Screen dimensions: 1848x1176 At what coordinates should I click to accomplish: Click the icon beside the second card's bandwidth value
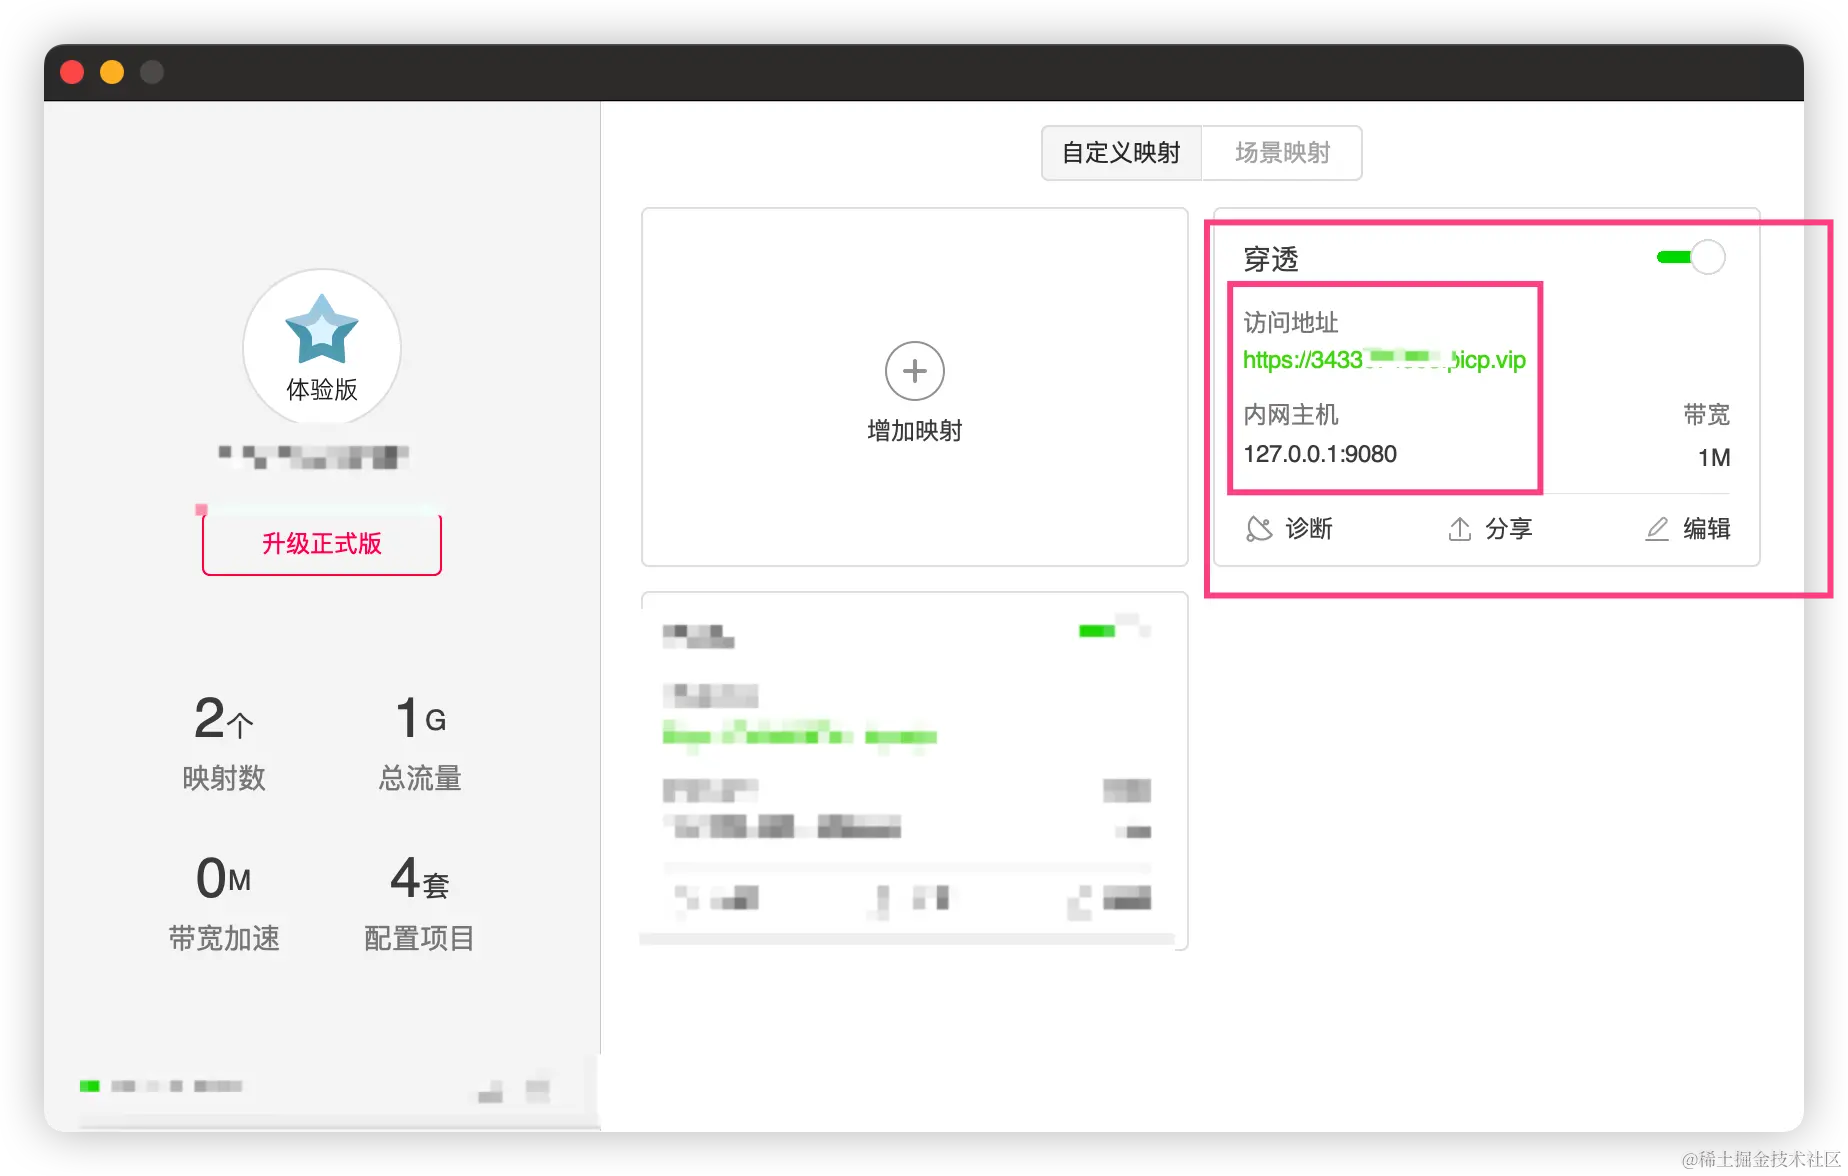pyautogui.click(x=1120, y=830)
